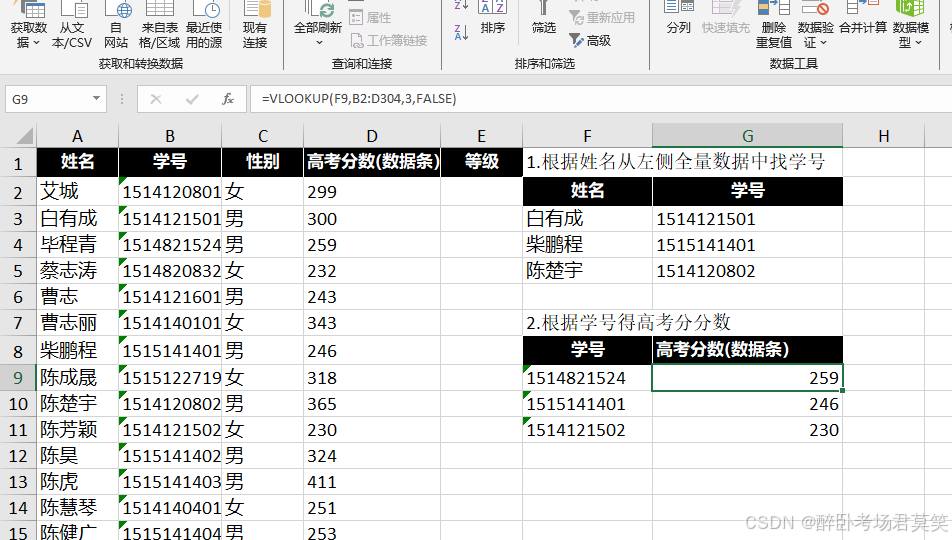Open 属性 properties in queries group
The width and height of the screenshot is (952, 540).
click(371, 18)
